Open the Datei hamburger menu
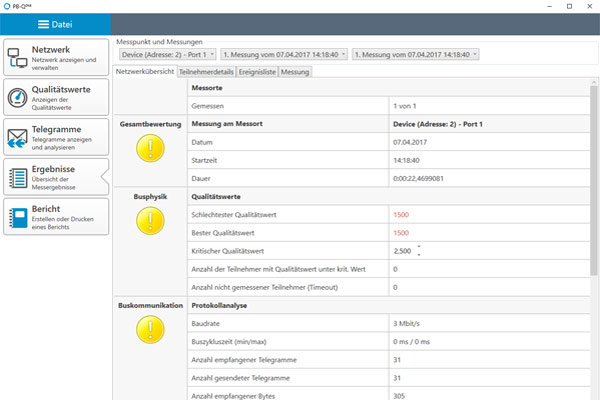 [x=55, y=24]
